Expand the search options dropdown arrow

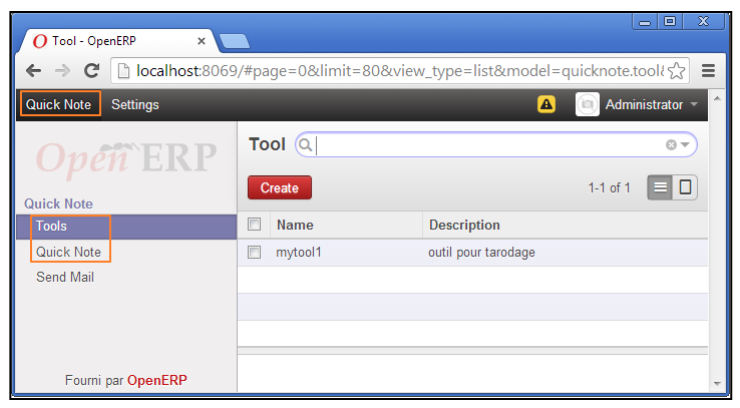click(685, 145)
